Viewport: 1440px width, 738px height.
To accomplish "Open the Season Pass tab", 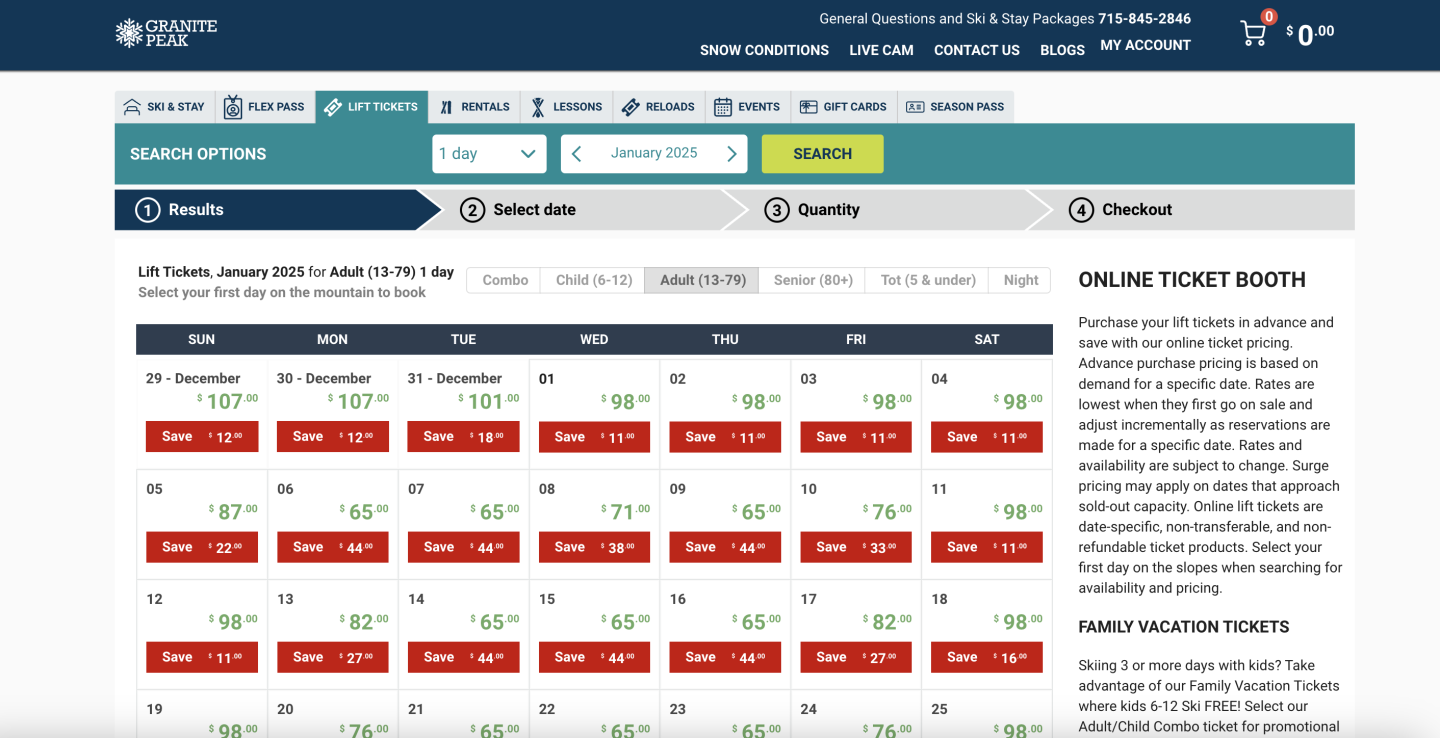I will 955,107.
